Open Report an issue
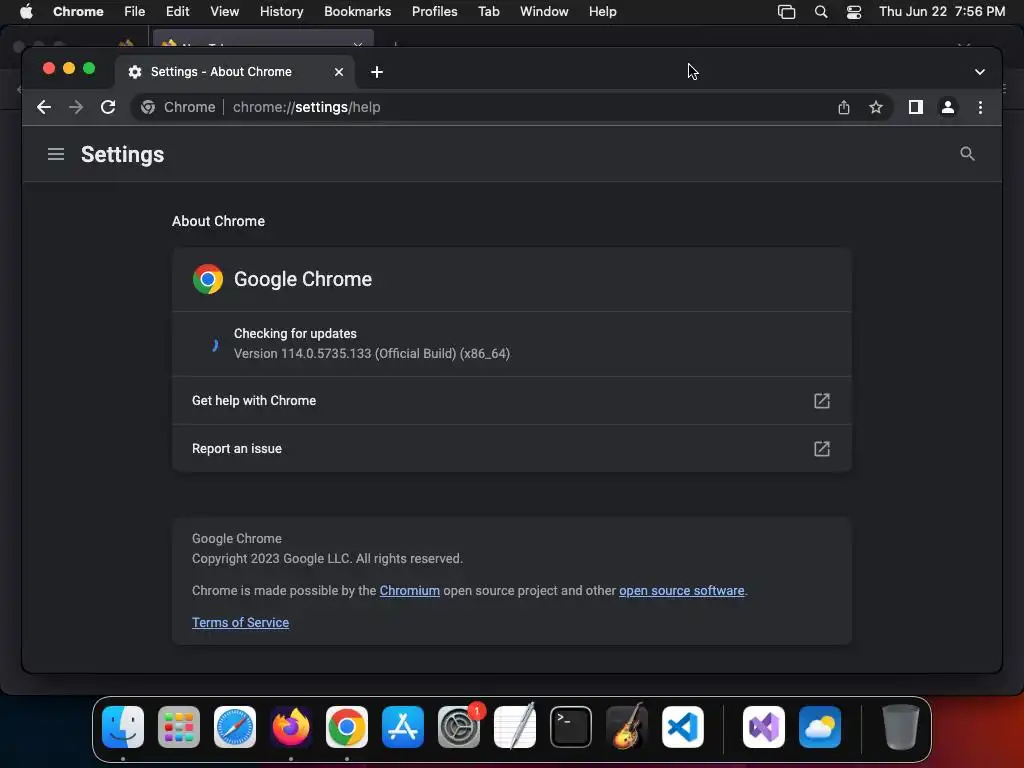 tap(512, 449)
